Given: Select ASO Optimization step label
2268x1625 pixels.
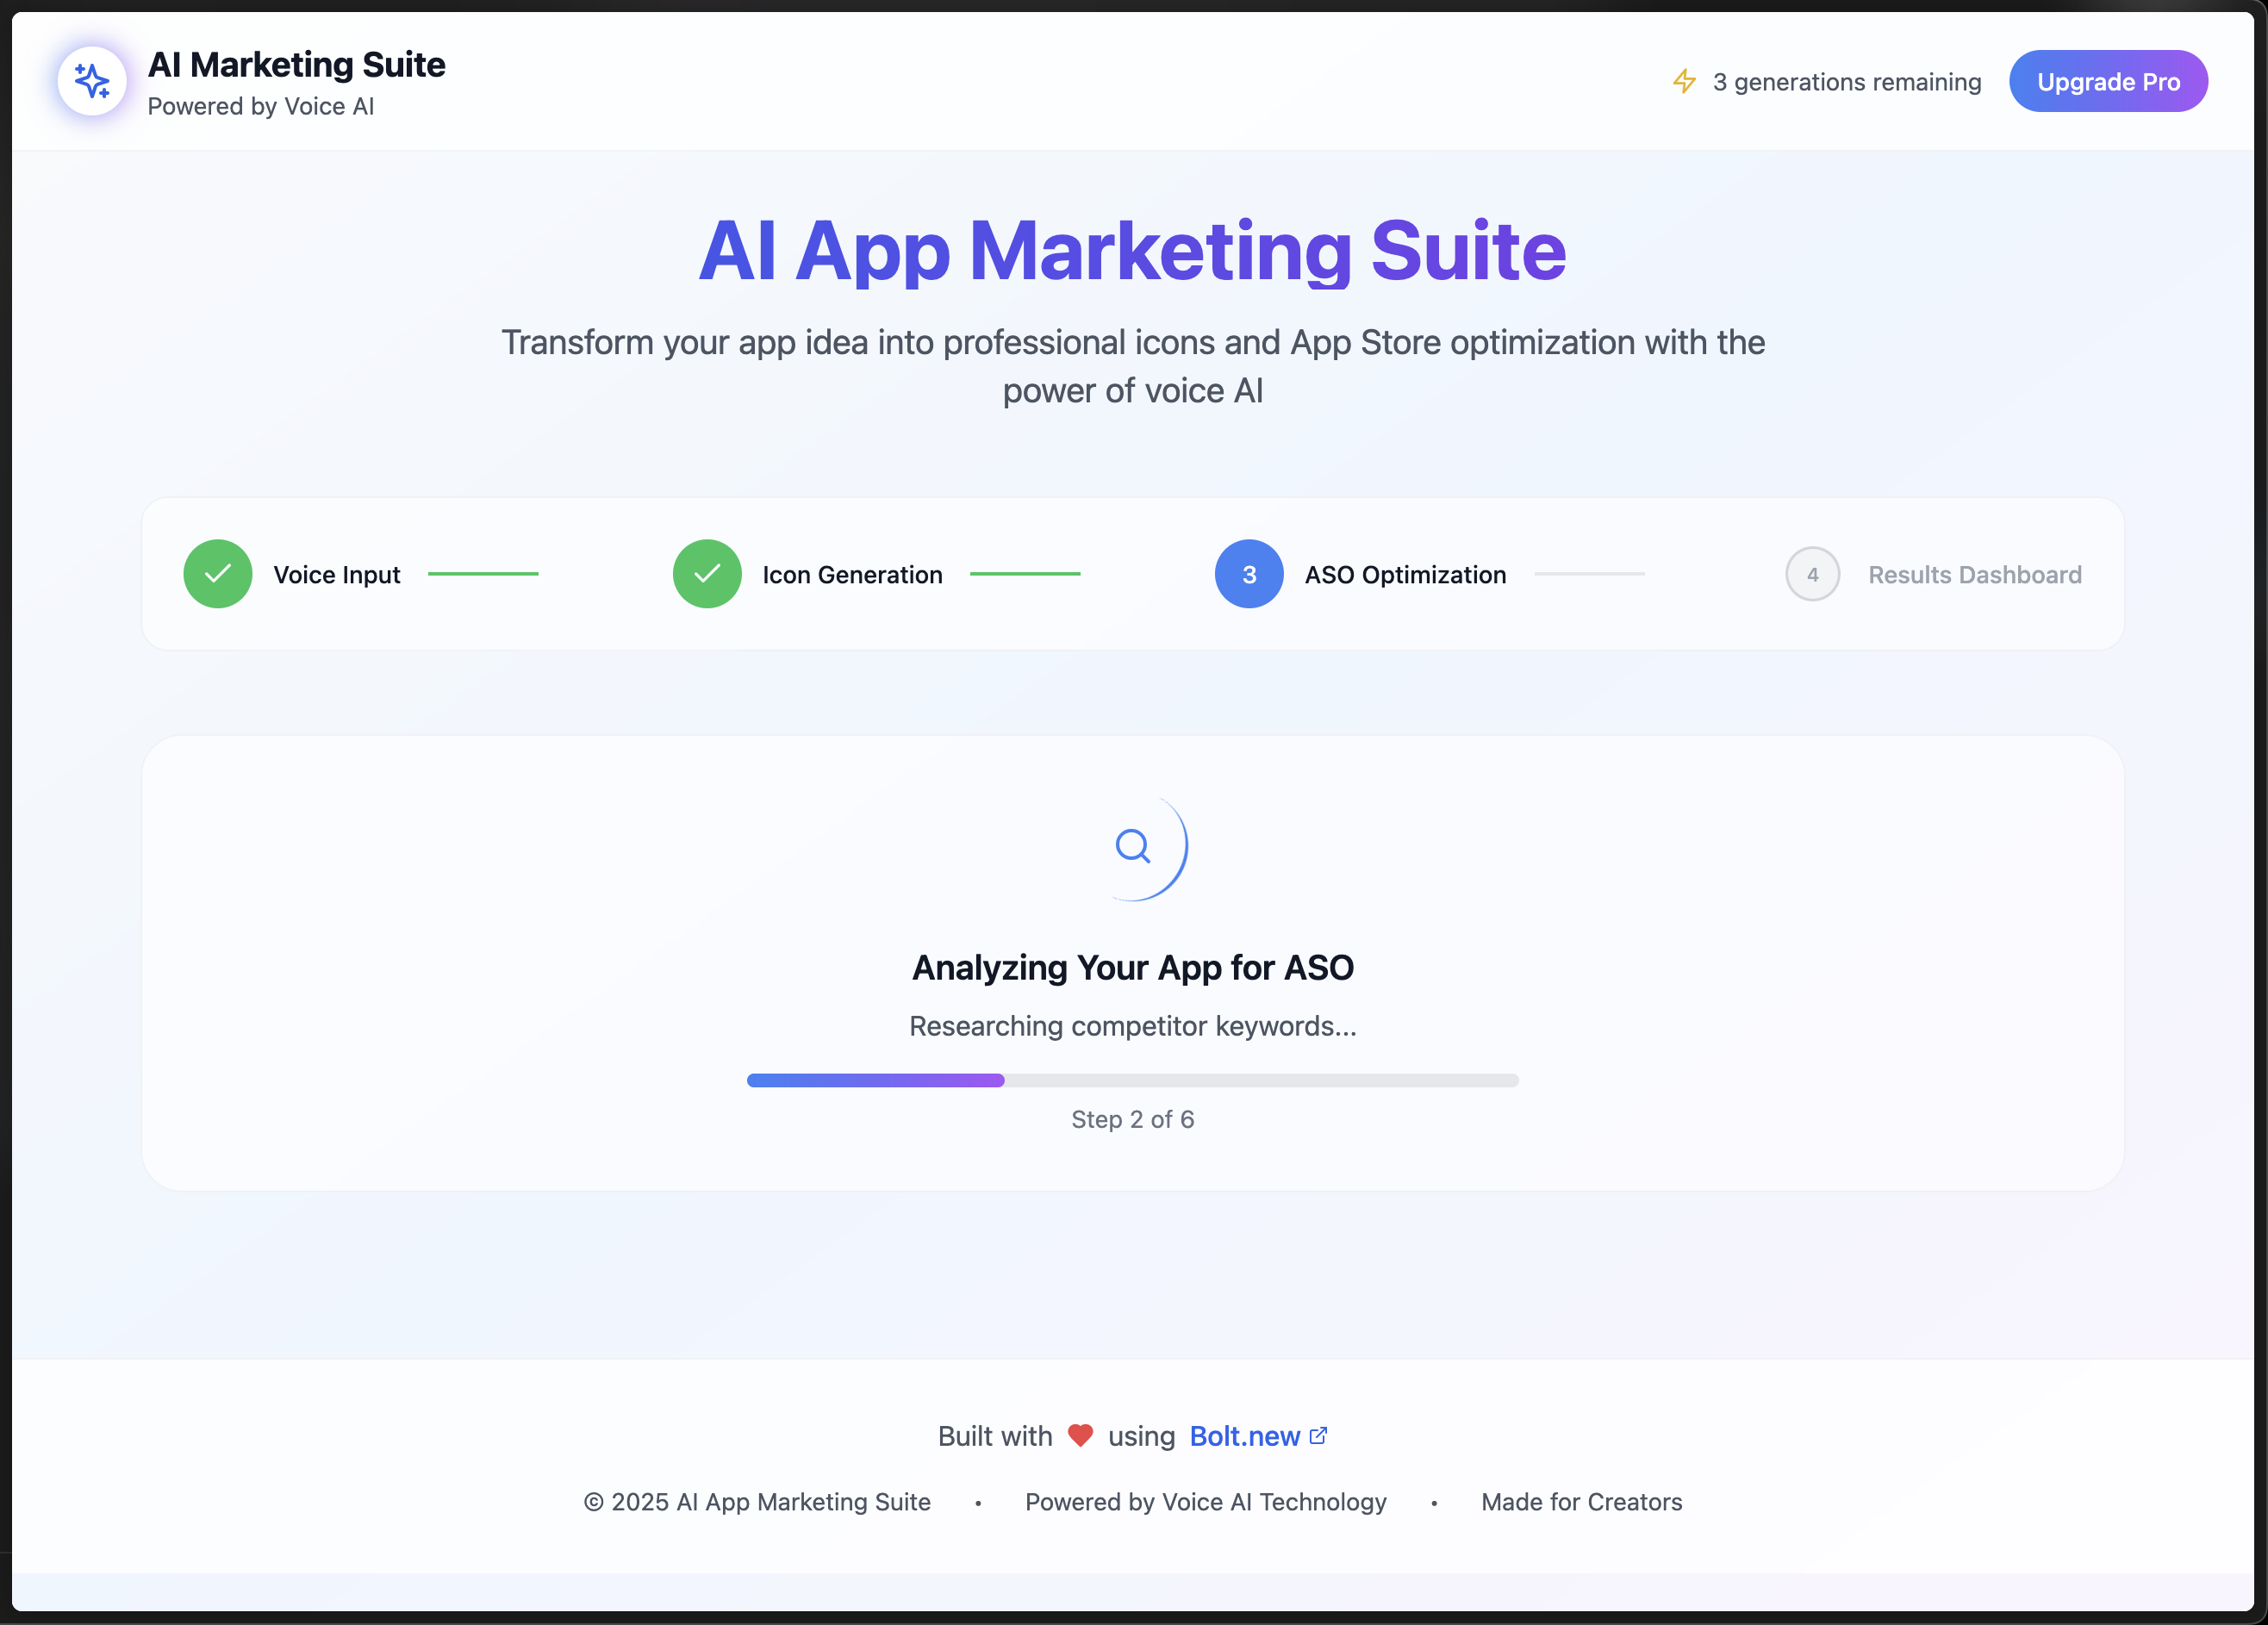Looking at the screenshot, I should pyautogui.click(x=1405, y=575).
